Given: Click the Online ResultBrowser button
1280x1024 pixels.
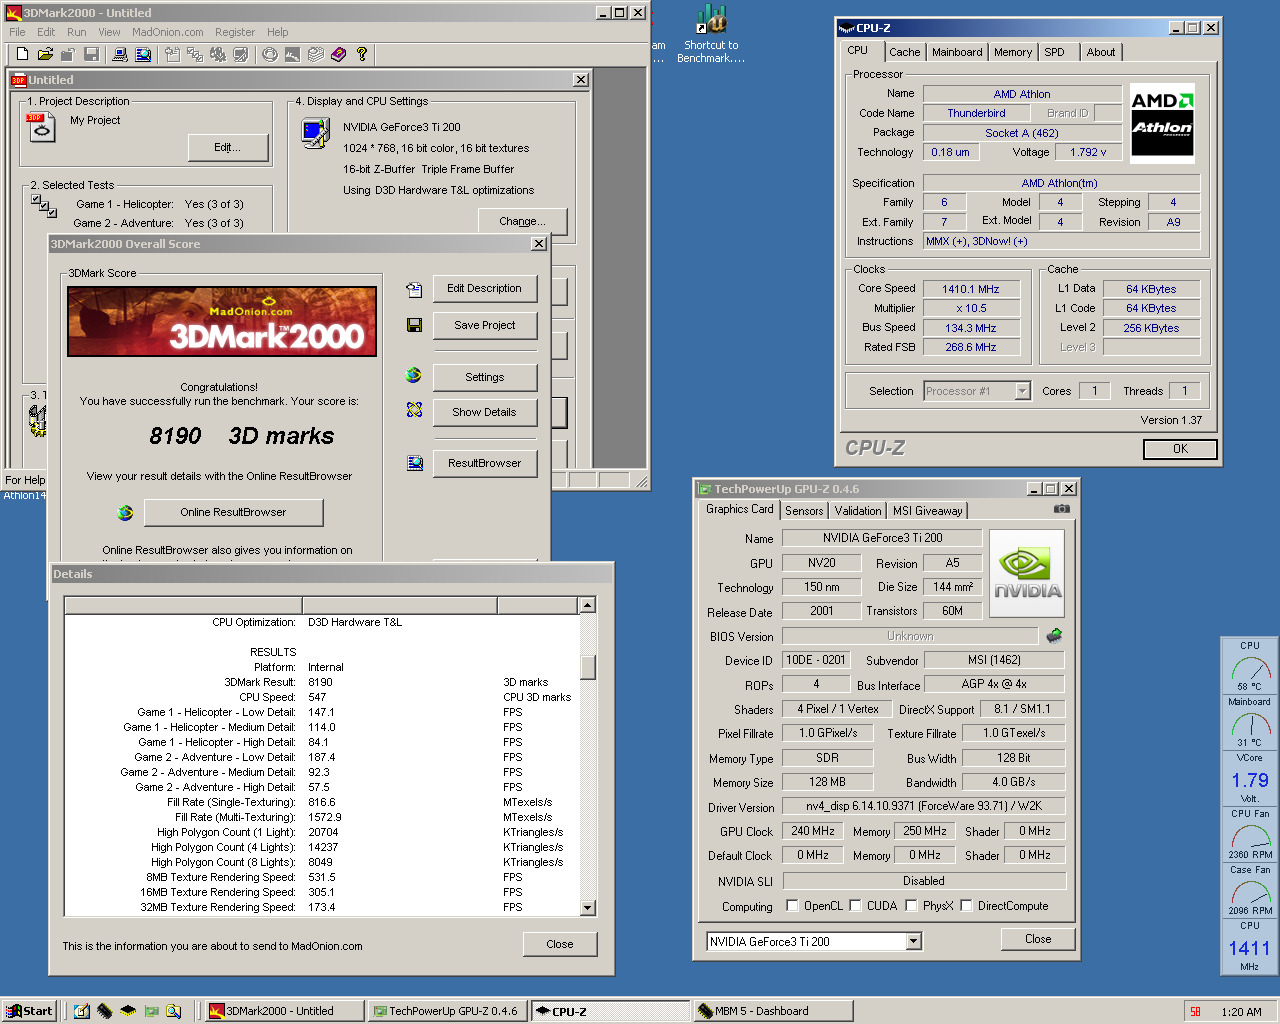Looking at the screenshot, I should pyautogui.click(x=233, y=512).
